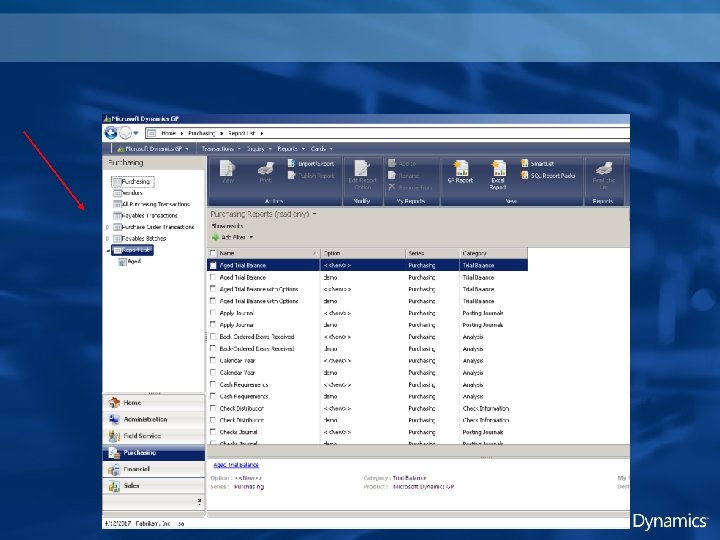Click the green Add Filter button
This screenshot has width=720, height=540.
point(232,237)
